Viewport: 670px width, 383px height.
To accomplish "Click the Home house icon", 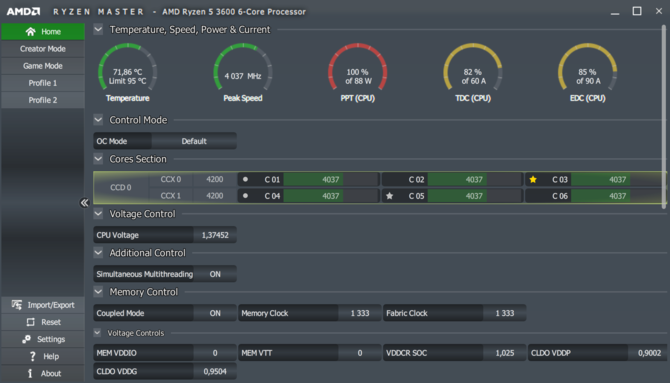I will click(x=30, y=32).
